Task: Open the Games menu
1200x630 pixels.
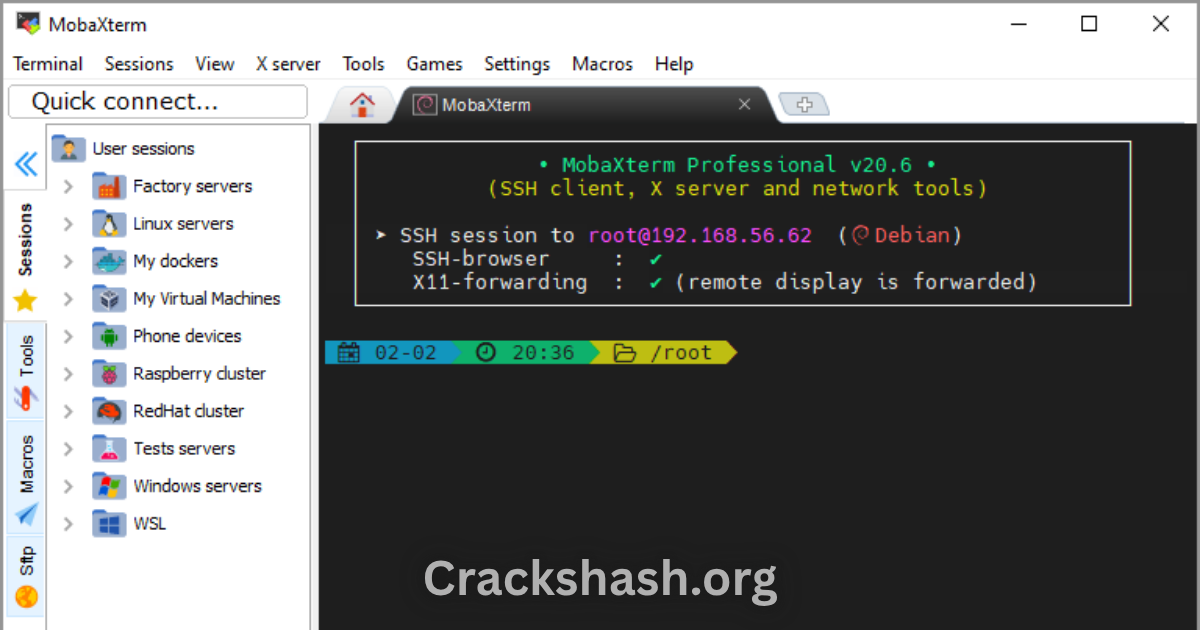Action: click(x=434, y=64)
